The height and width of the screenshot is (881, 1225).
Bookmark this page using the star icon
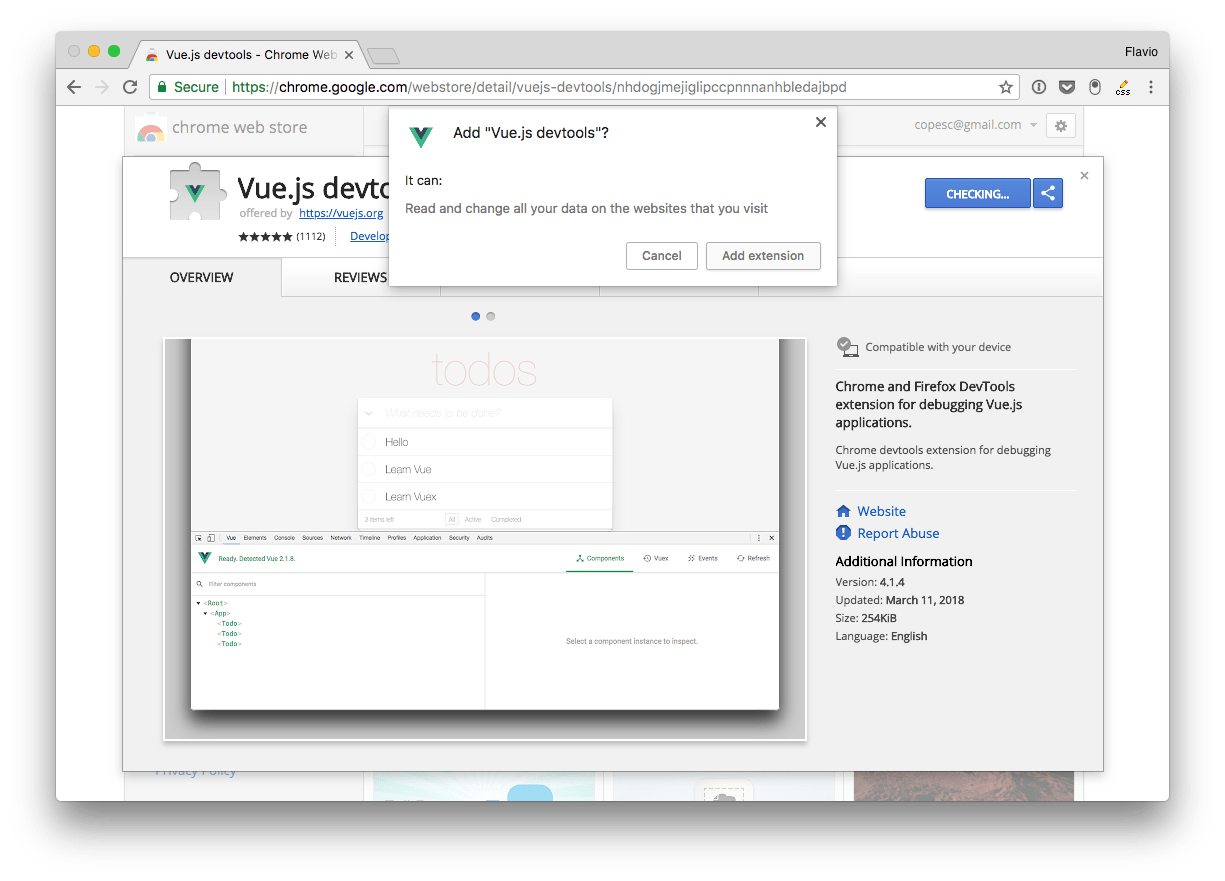(1006, 87)
